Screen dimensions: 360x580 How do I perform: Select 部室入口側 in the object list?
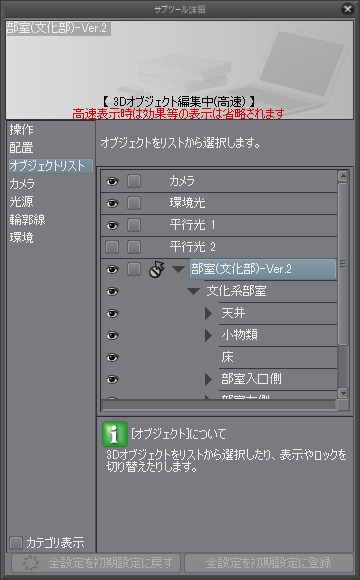tap(251, 379)
